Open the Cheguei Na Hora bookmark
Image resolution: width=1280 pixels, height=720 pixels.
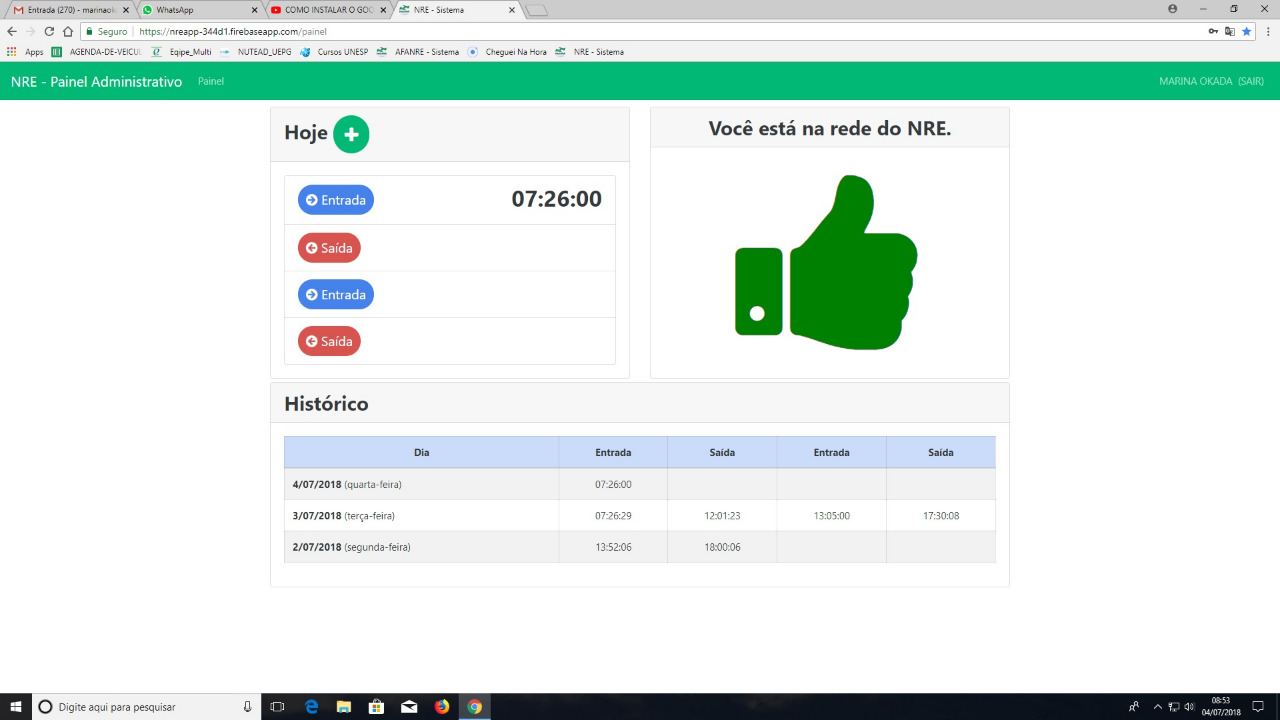(x=507, y=52)
